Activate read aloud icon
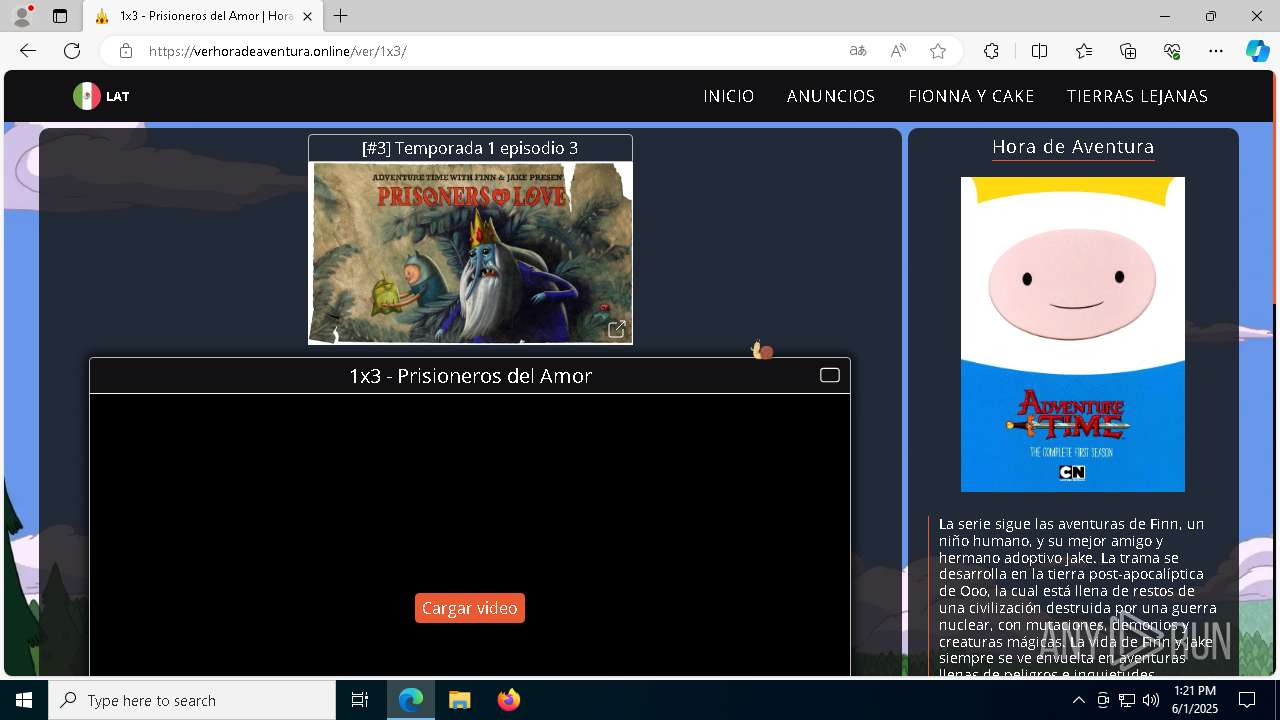 tap(898, 51)
